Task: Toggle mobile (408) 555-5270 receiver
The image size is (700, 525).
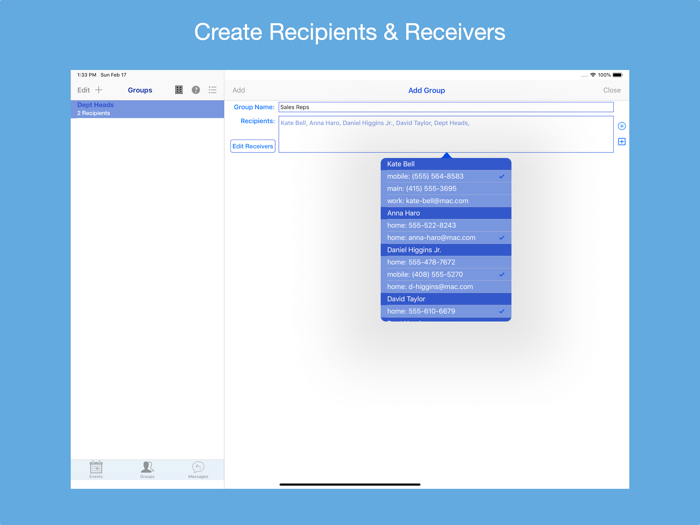Action: point(446,275)
